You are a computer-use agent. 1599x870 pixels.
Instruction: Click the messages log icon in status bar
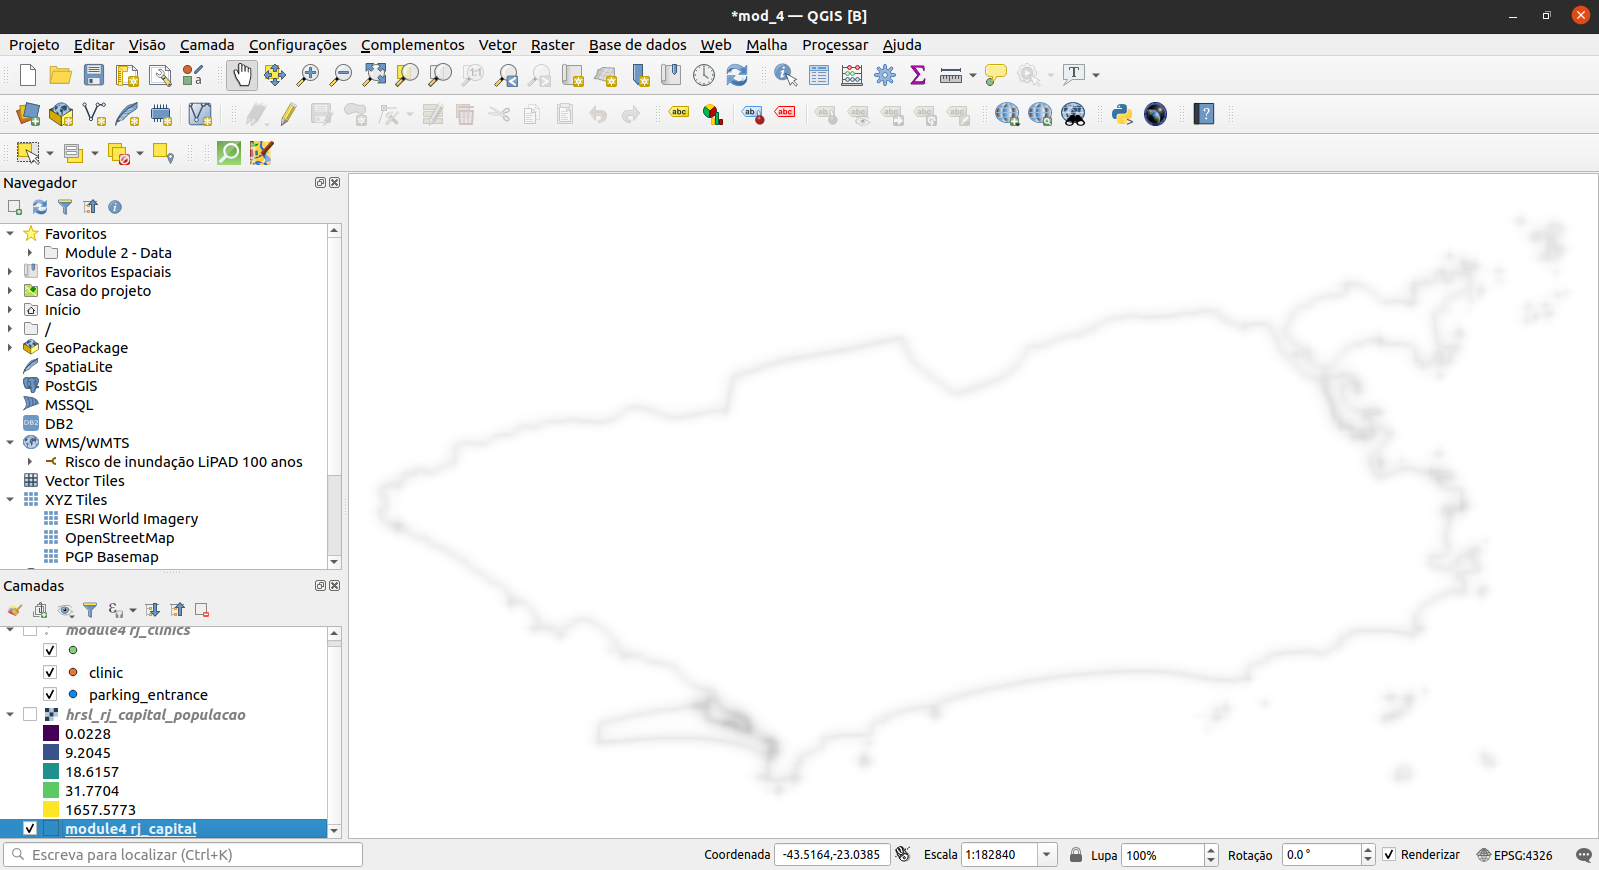[x=1584, y=855]
